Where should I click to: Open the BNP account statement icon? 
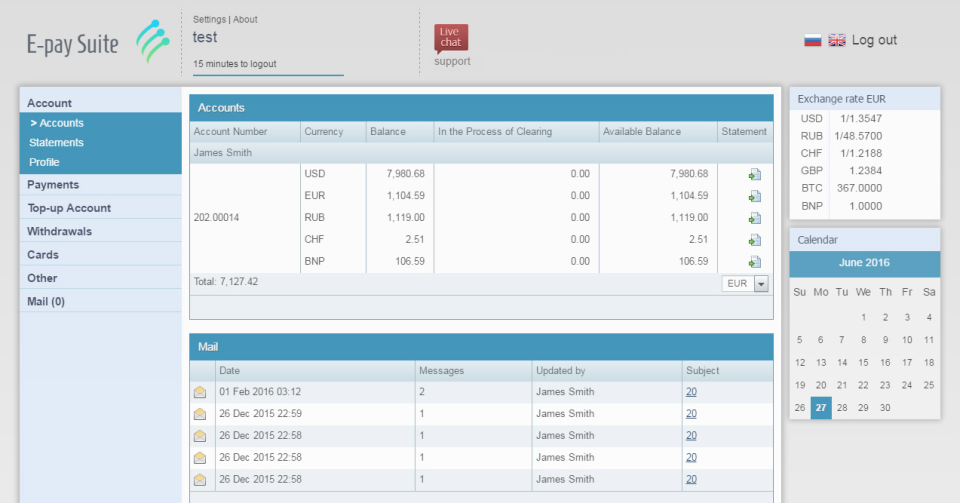pos(754,262)
